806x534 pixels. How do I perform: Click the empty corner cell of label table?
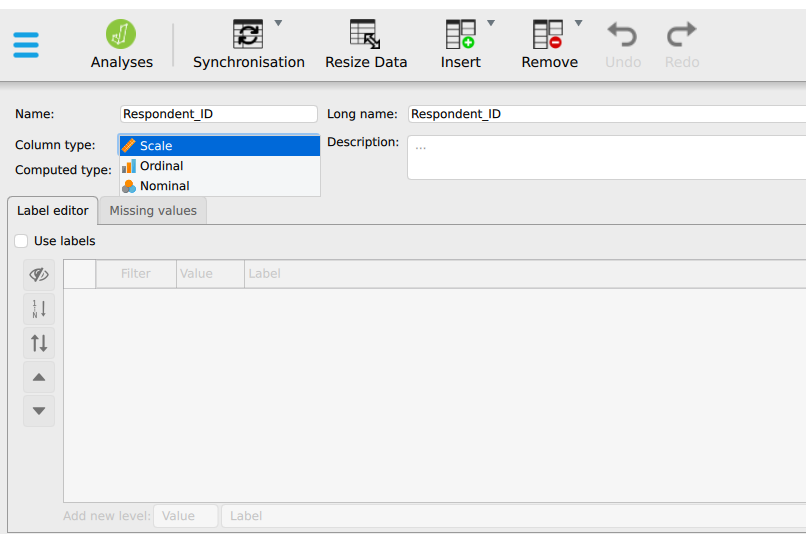coord(80,274)
